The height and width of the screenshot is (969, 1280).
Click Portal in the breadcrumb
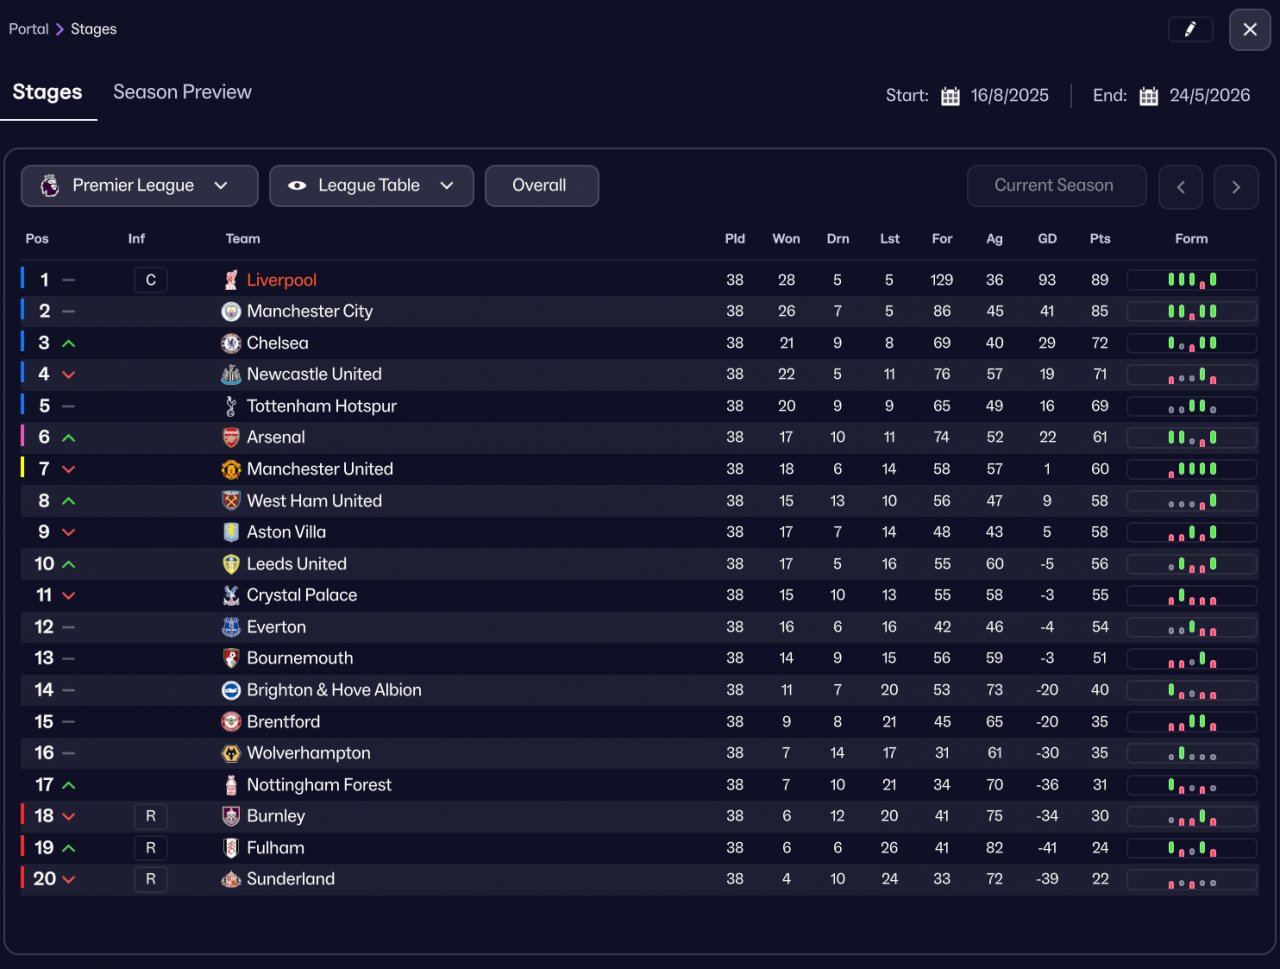point(28,29)
